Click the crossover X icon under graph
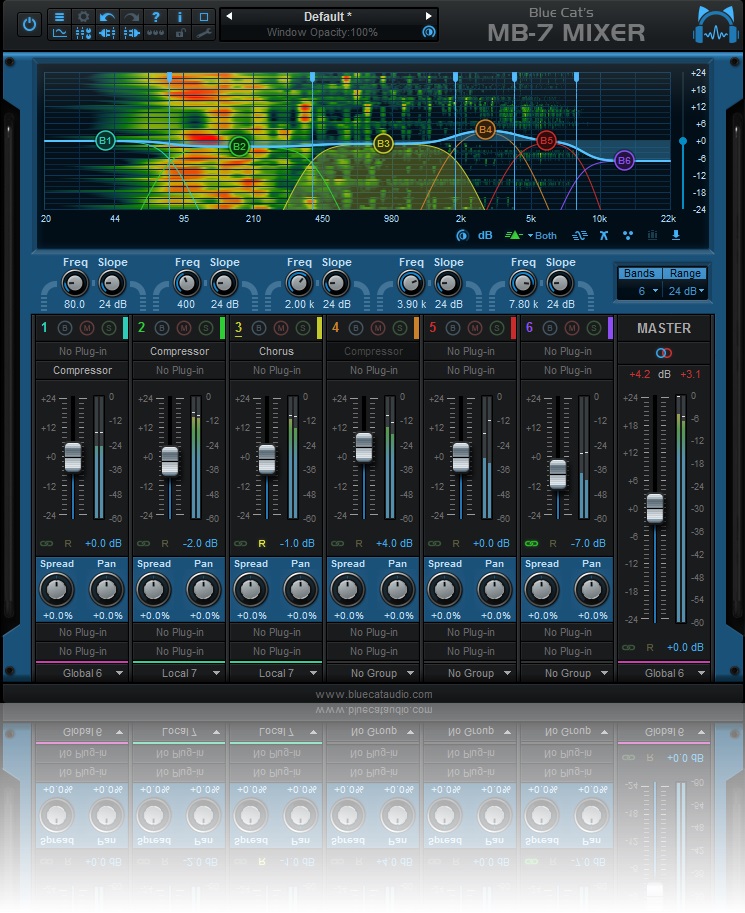Screen dimensions: 745x913 click(604, 235)
